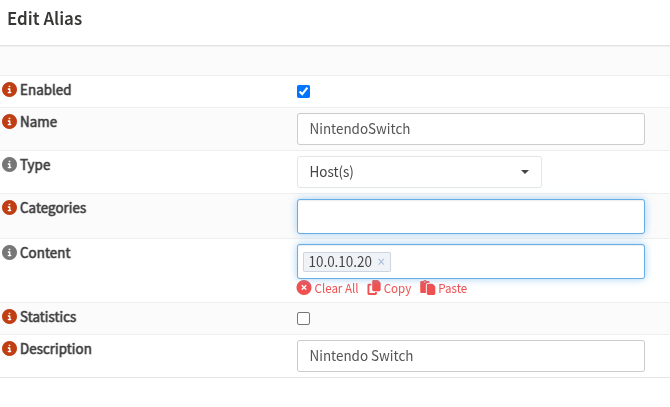This screenshot has height=407, width=670.
Task: Click the Content label text
Action: point(45,252)
